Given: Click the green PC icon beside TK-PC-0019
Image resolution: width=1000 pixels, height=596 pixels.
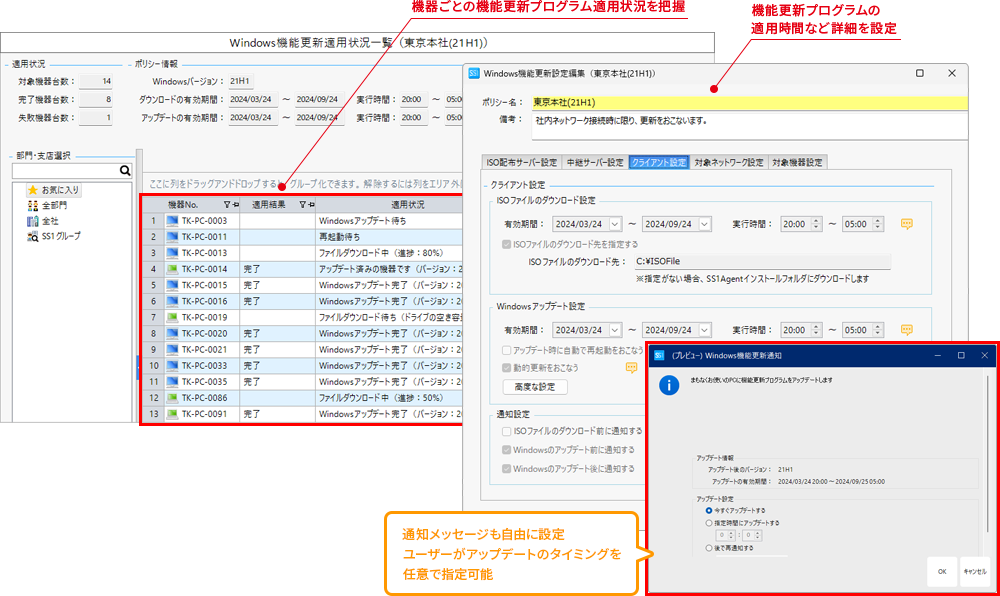Looking at the screenshot, I should click(x=172, y=317).
